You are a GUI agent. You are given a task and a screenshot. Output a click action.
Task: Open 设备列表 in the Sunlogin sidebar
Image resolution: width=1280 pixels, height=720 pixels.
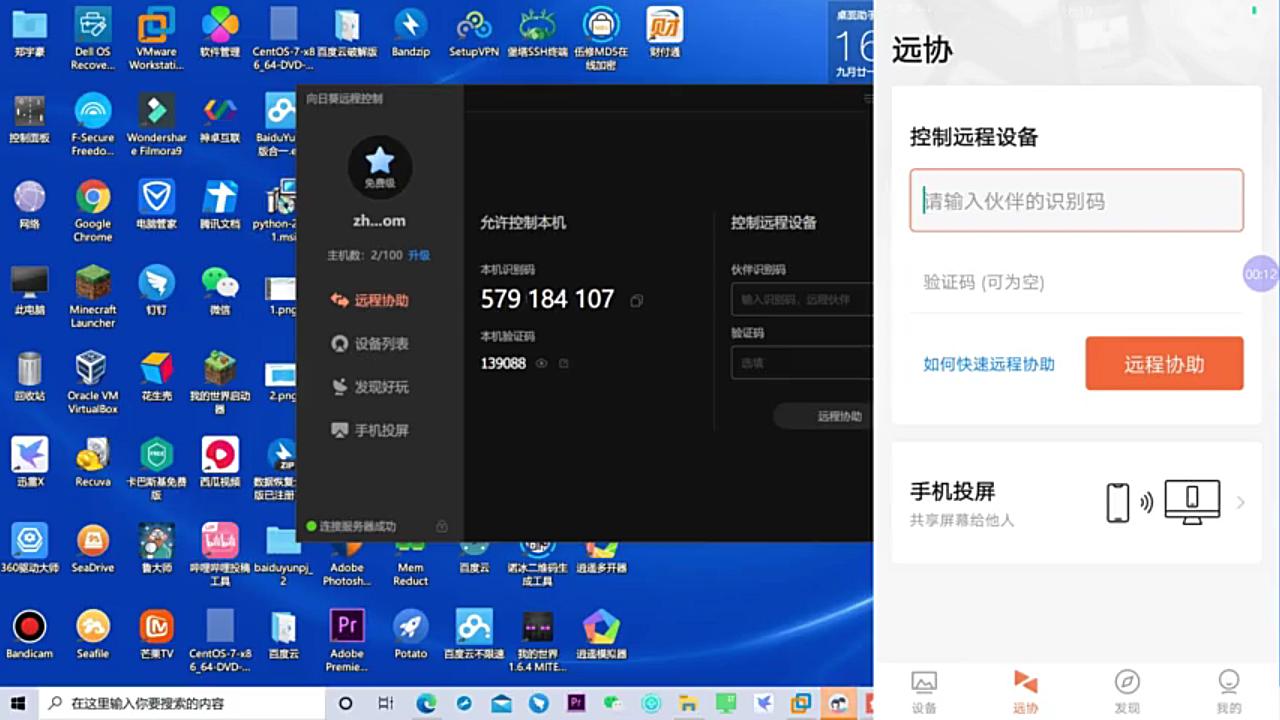370,343
